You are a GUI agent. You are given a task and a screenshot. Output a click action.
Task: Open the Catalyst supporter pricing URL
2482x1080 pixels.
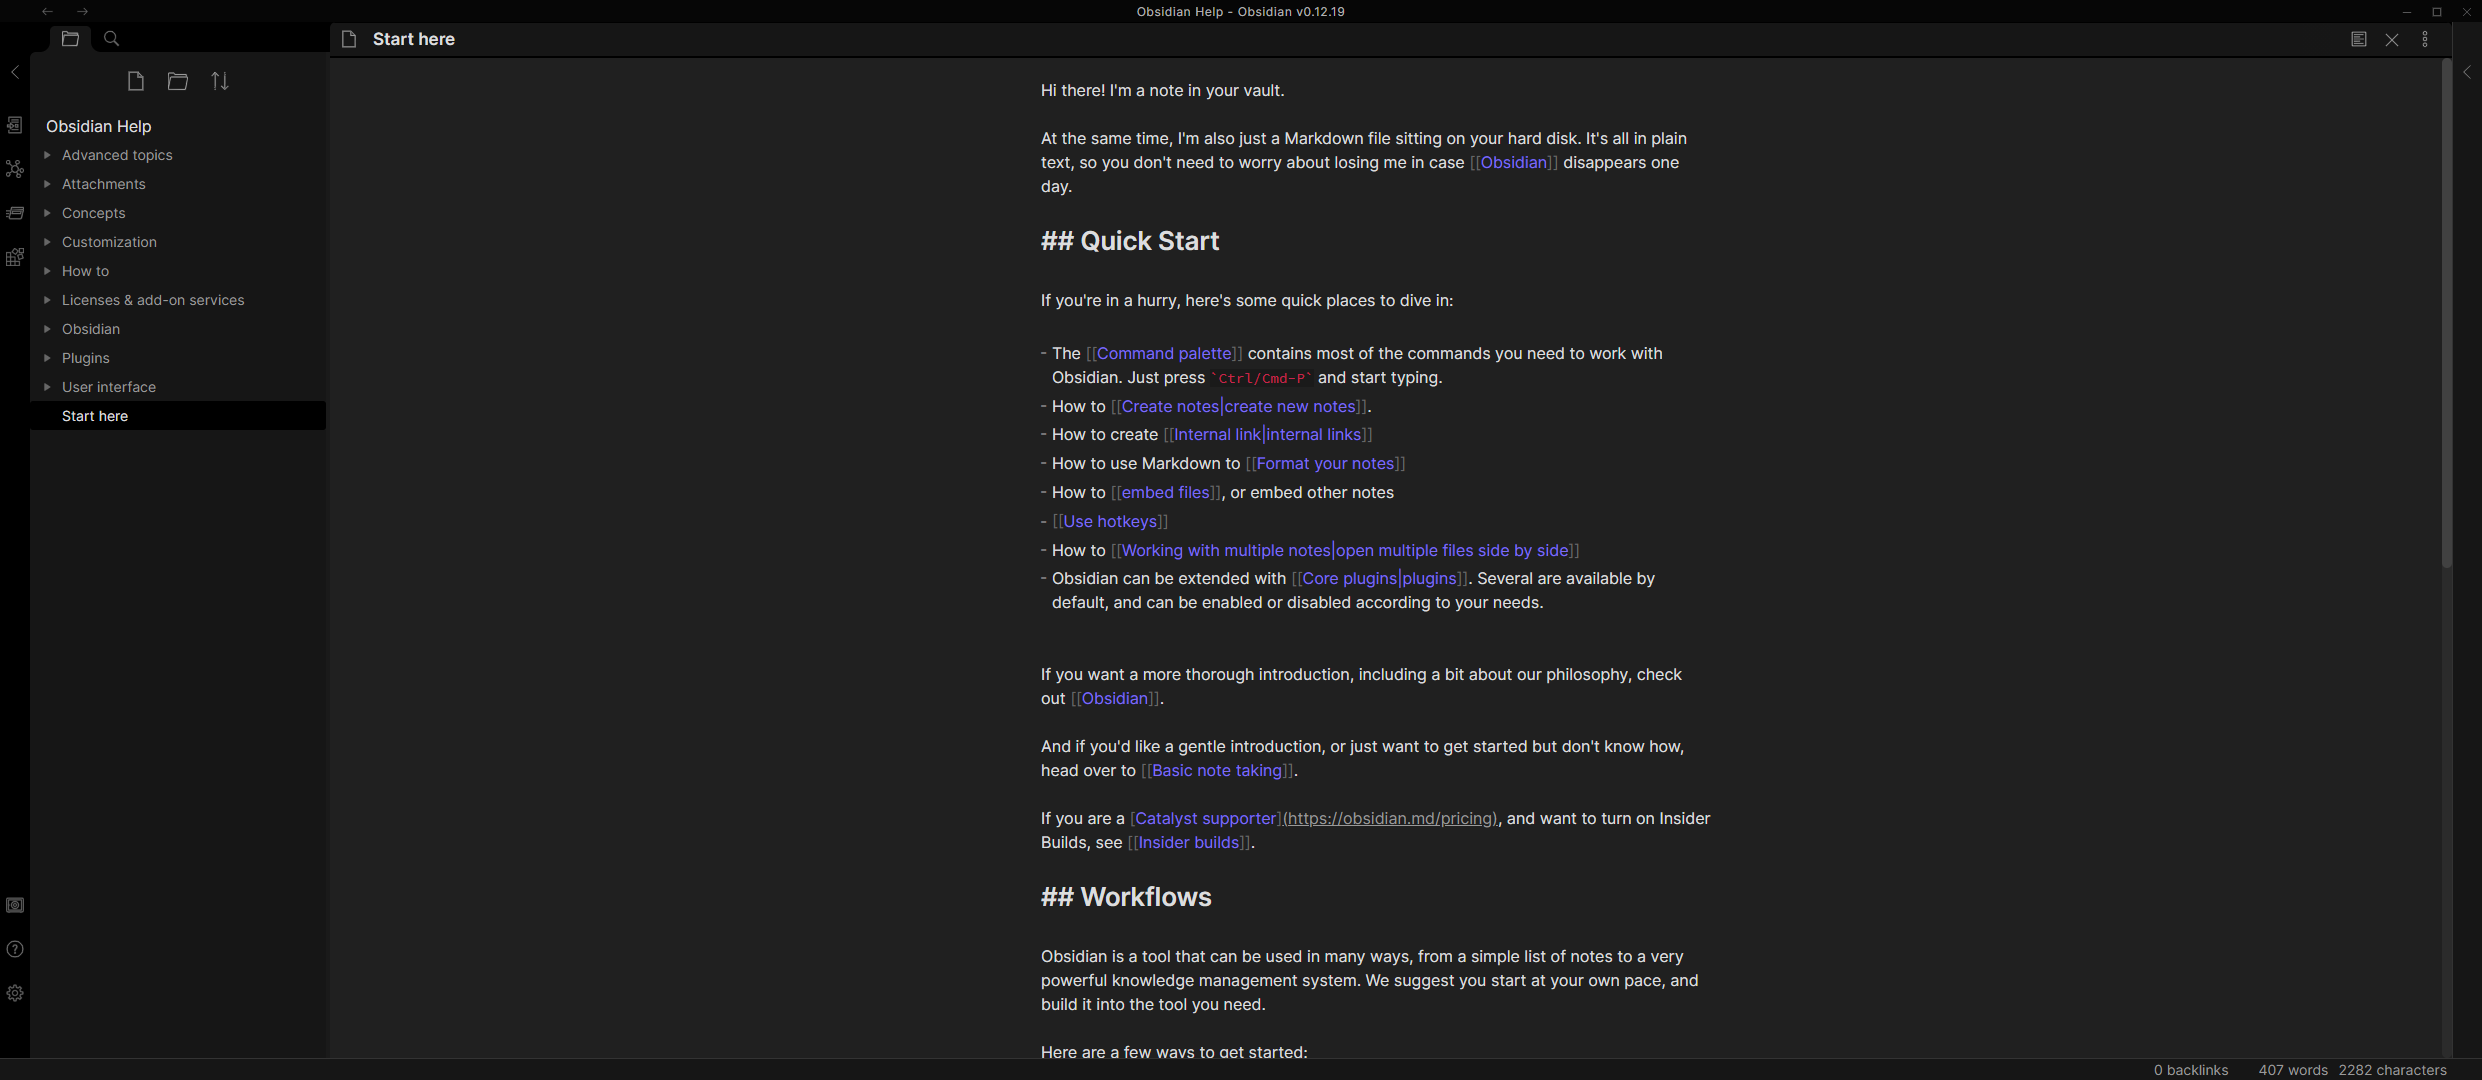click(1390, 818)
